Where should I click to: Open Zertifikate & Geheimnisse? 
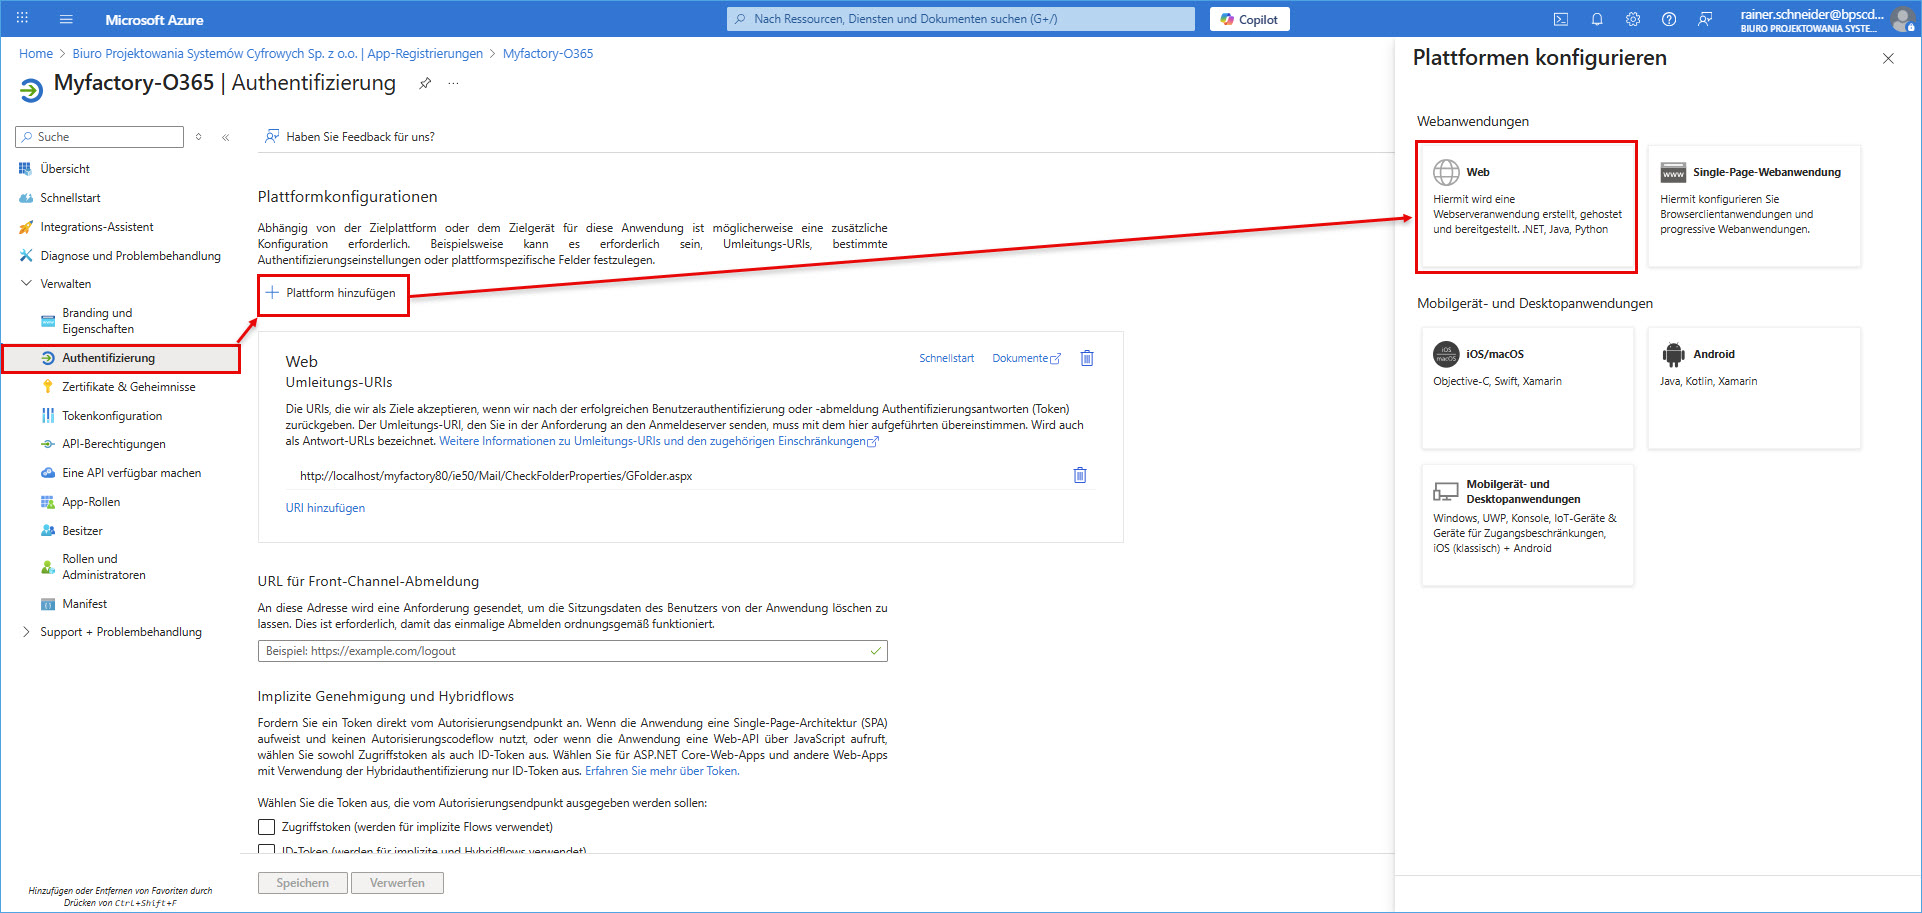[128, 387]
